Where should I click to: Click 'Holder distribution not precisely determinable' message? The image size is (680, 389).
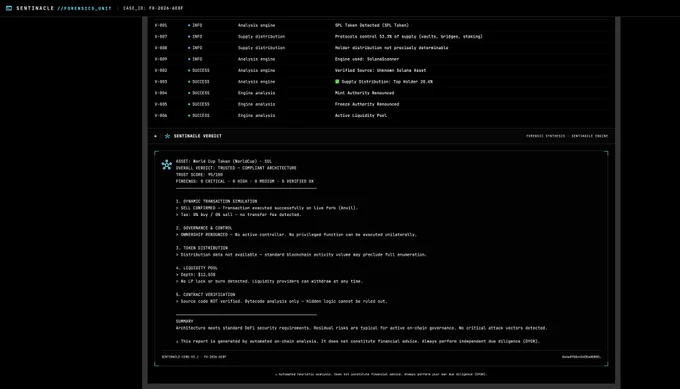(x=392, y=48)
